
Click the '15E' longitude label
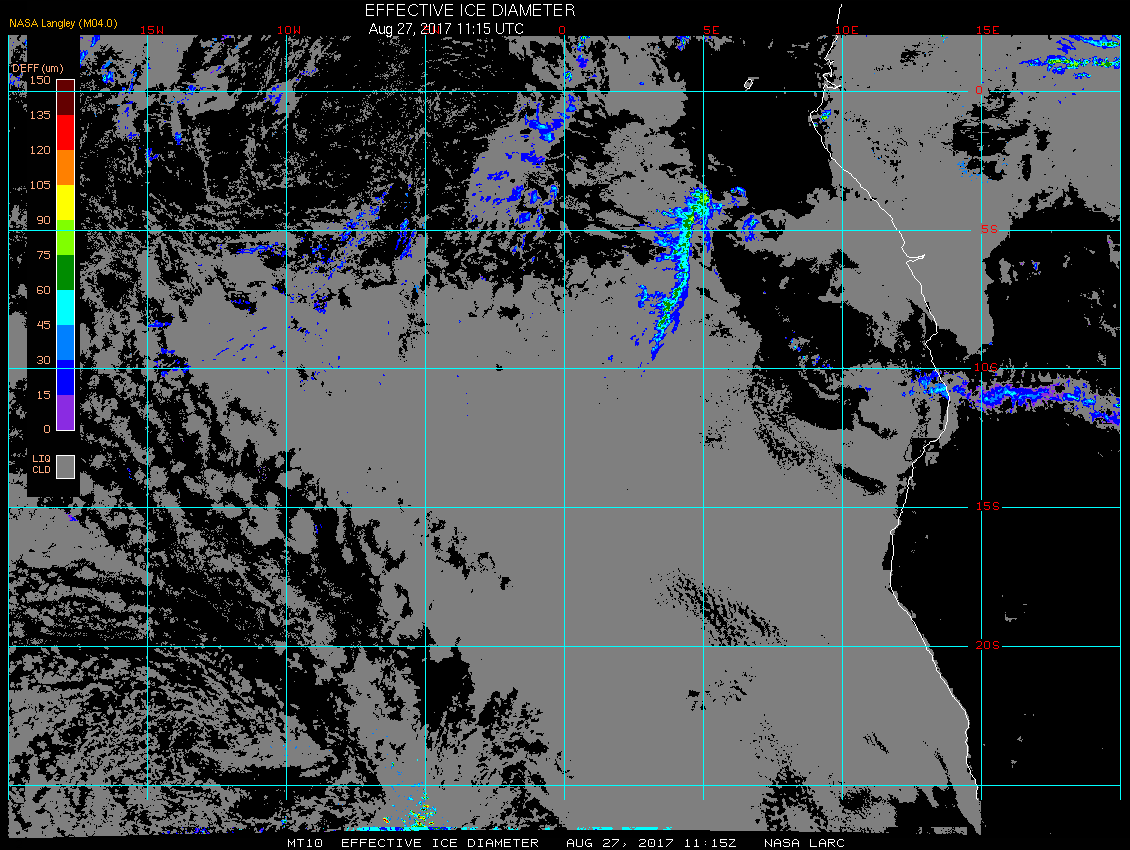(x=988, y=30)
